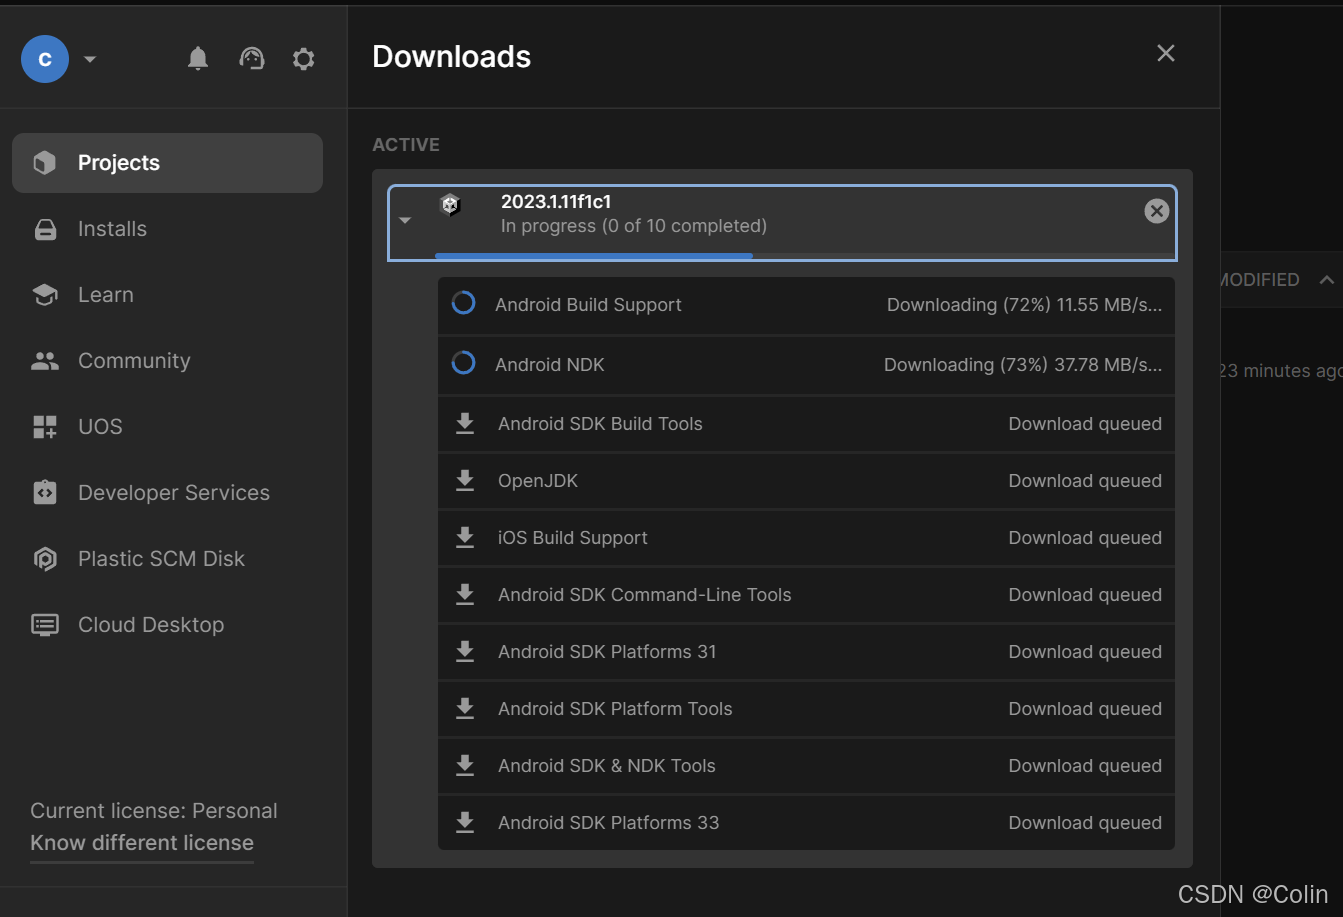This screenshot has height=917, width=1343.
Task: Click the blue download progress bar
Action: coord(594,256)
